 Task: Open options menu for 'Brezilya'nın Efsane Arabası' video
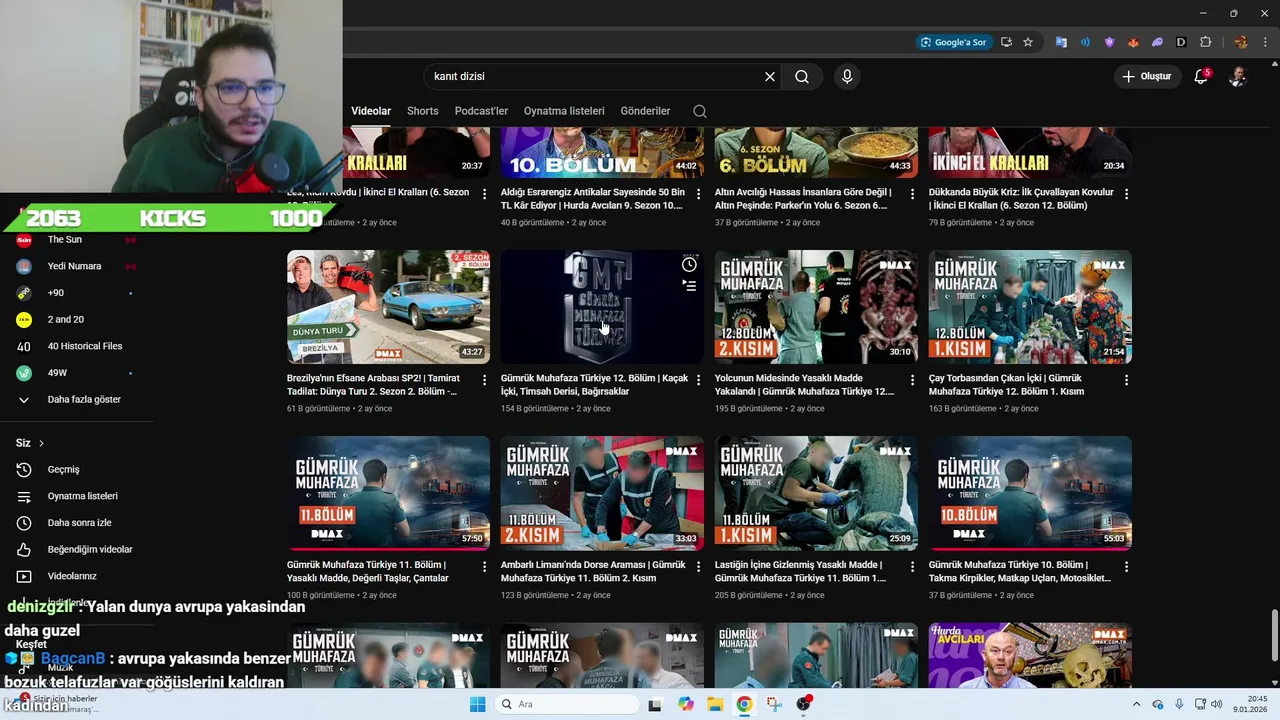pyautogui.click(x=484, y=380)
